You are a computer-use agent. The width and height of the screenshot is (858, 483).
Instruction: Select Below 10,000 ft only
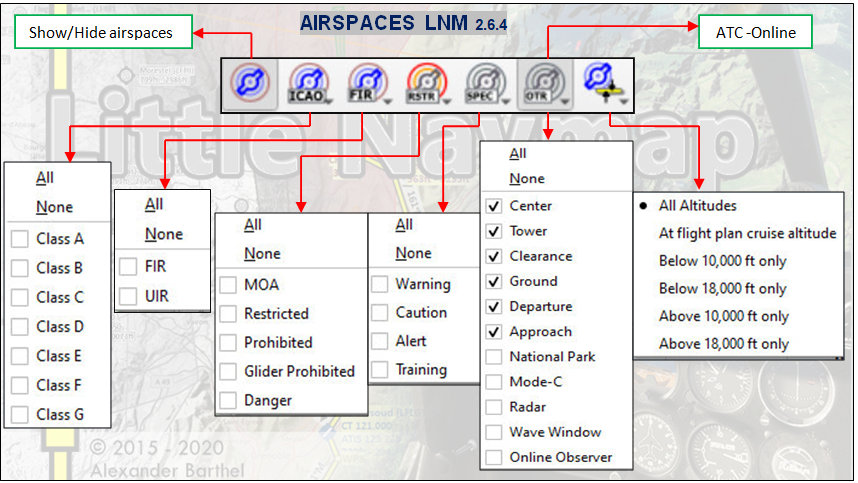(722, 261)
